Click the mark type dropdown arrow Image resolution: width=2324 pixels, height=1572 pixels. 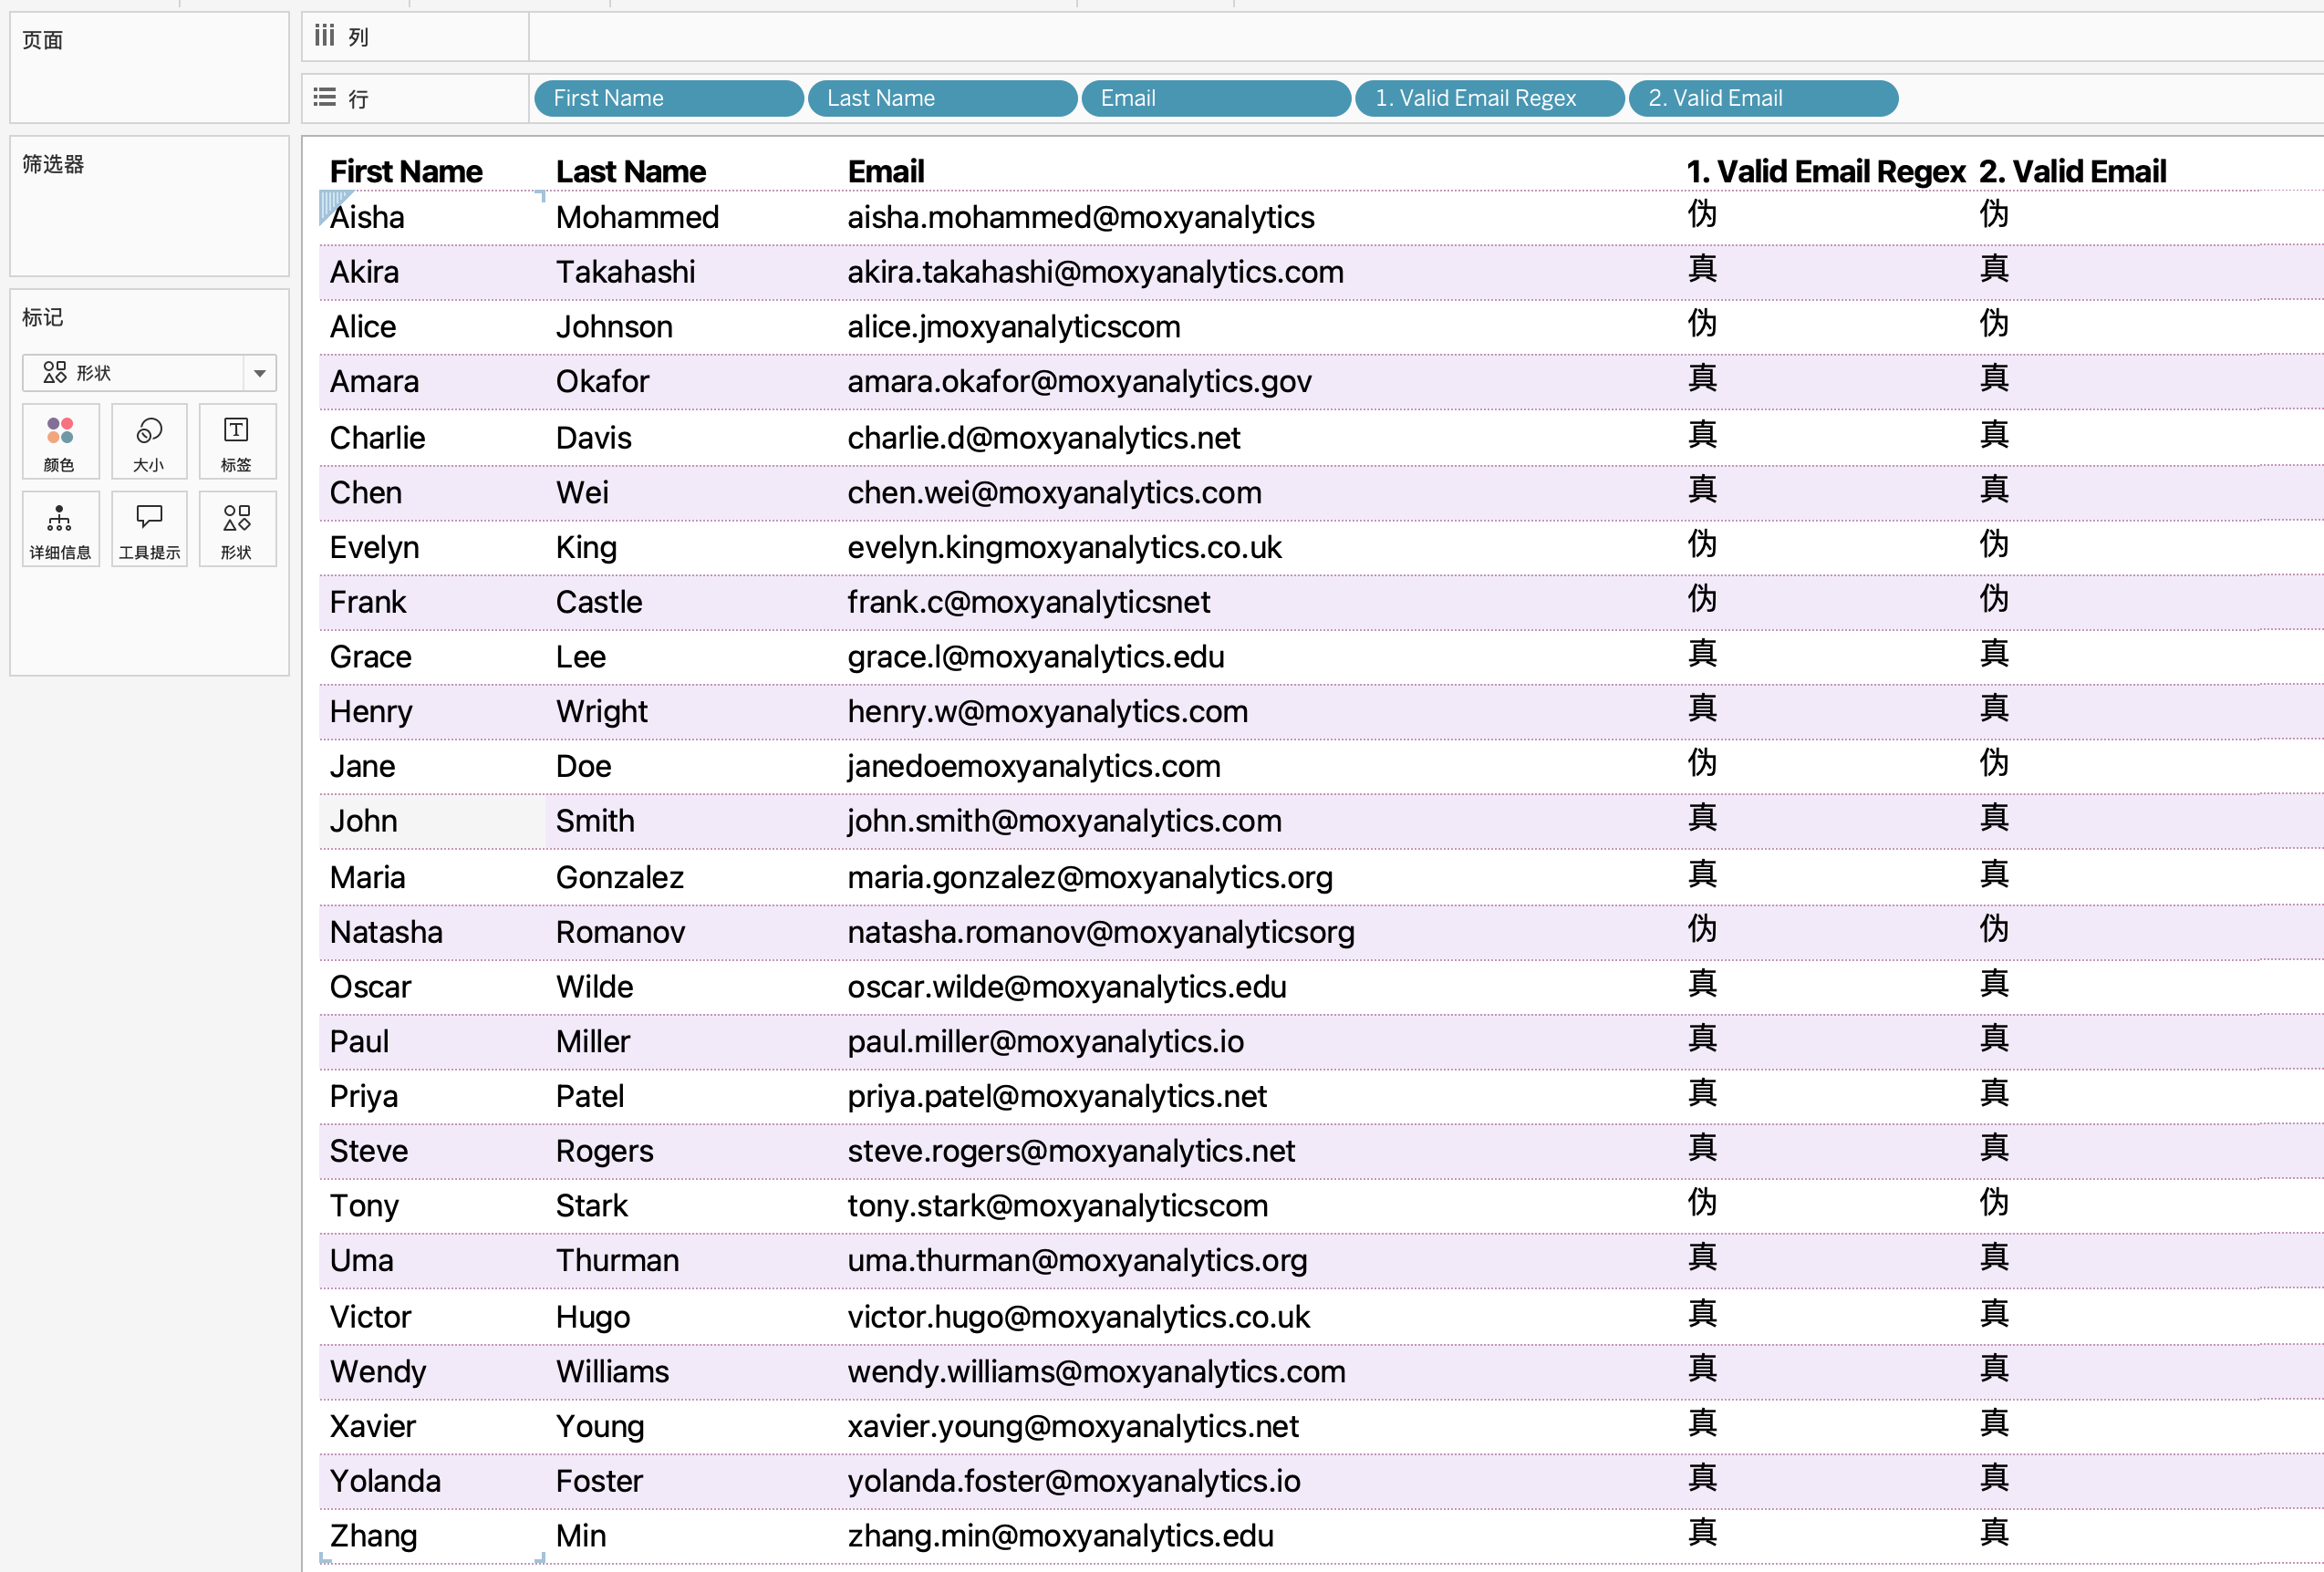(x=260, y=373)
